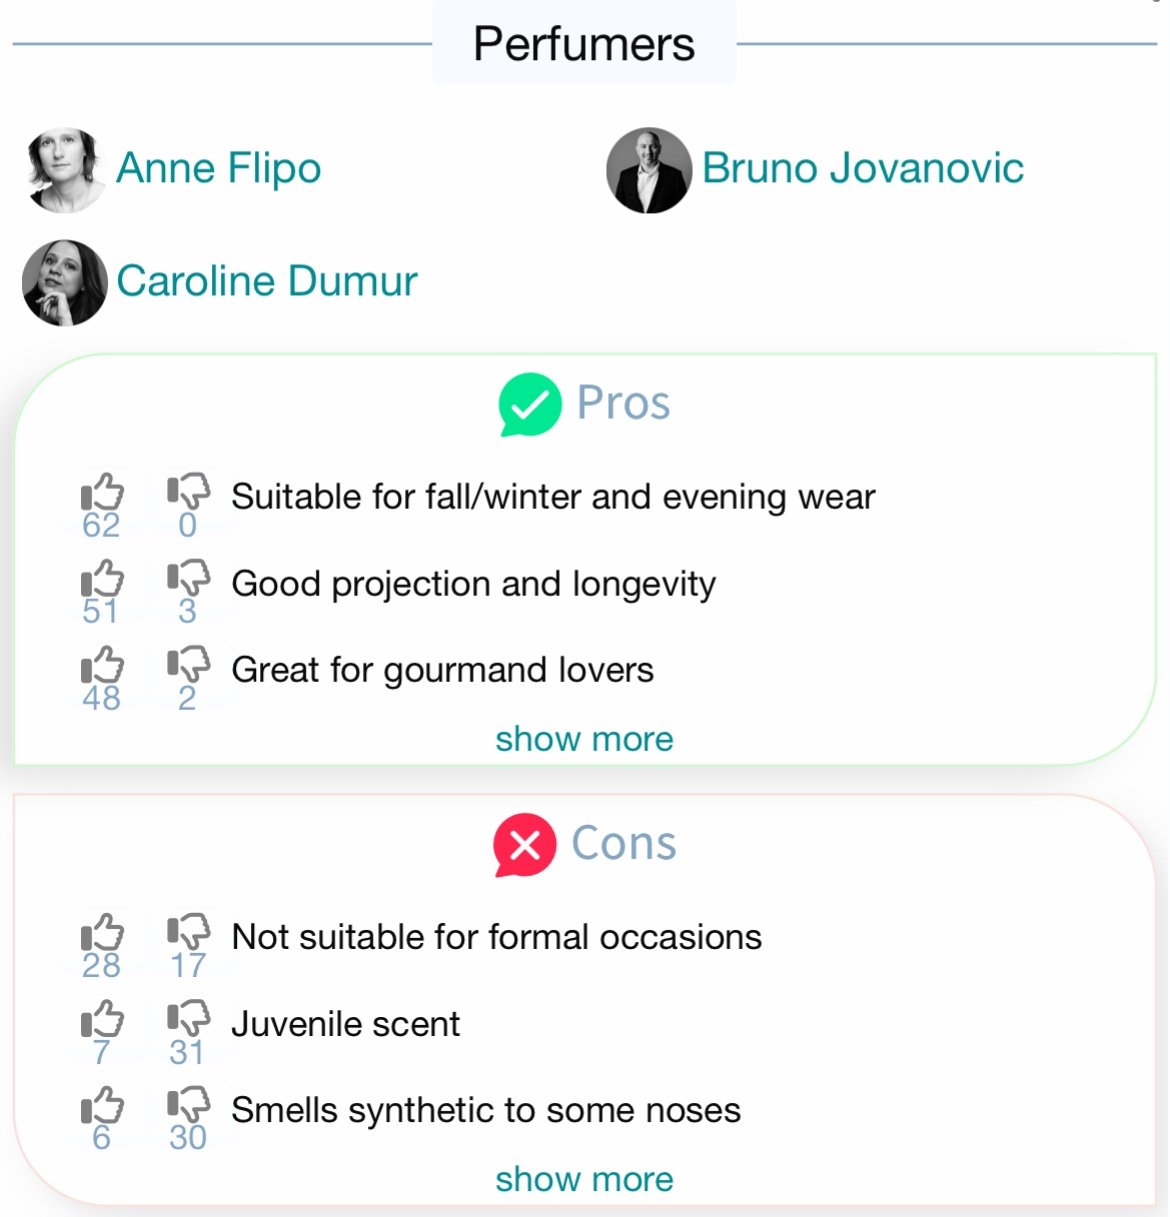Viewport: 1170px width, 1217px height.
Task: Thumbs down 'Good projection and longevity'
Action: pos(188,579)
